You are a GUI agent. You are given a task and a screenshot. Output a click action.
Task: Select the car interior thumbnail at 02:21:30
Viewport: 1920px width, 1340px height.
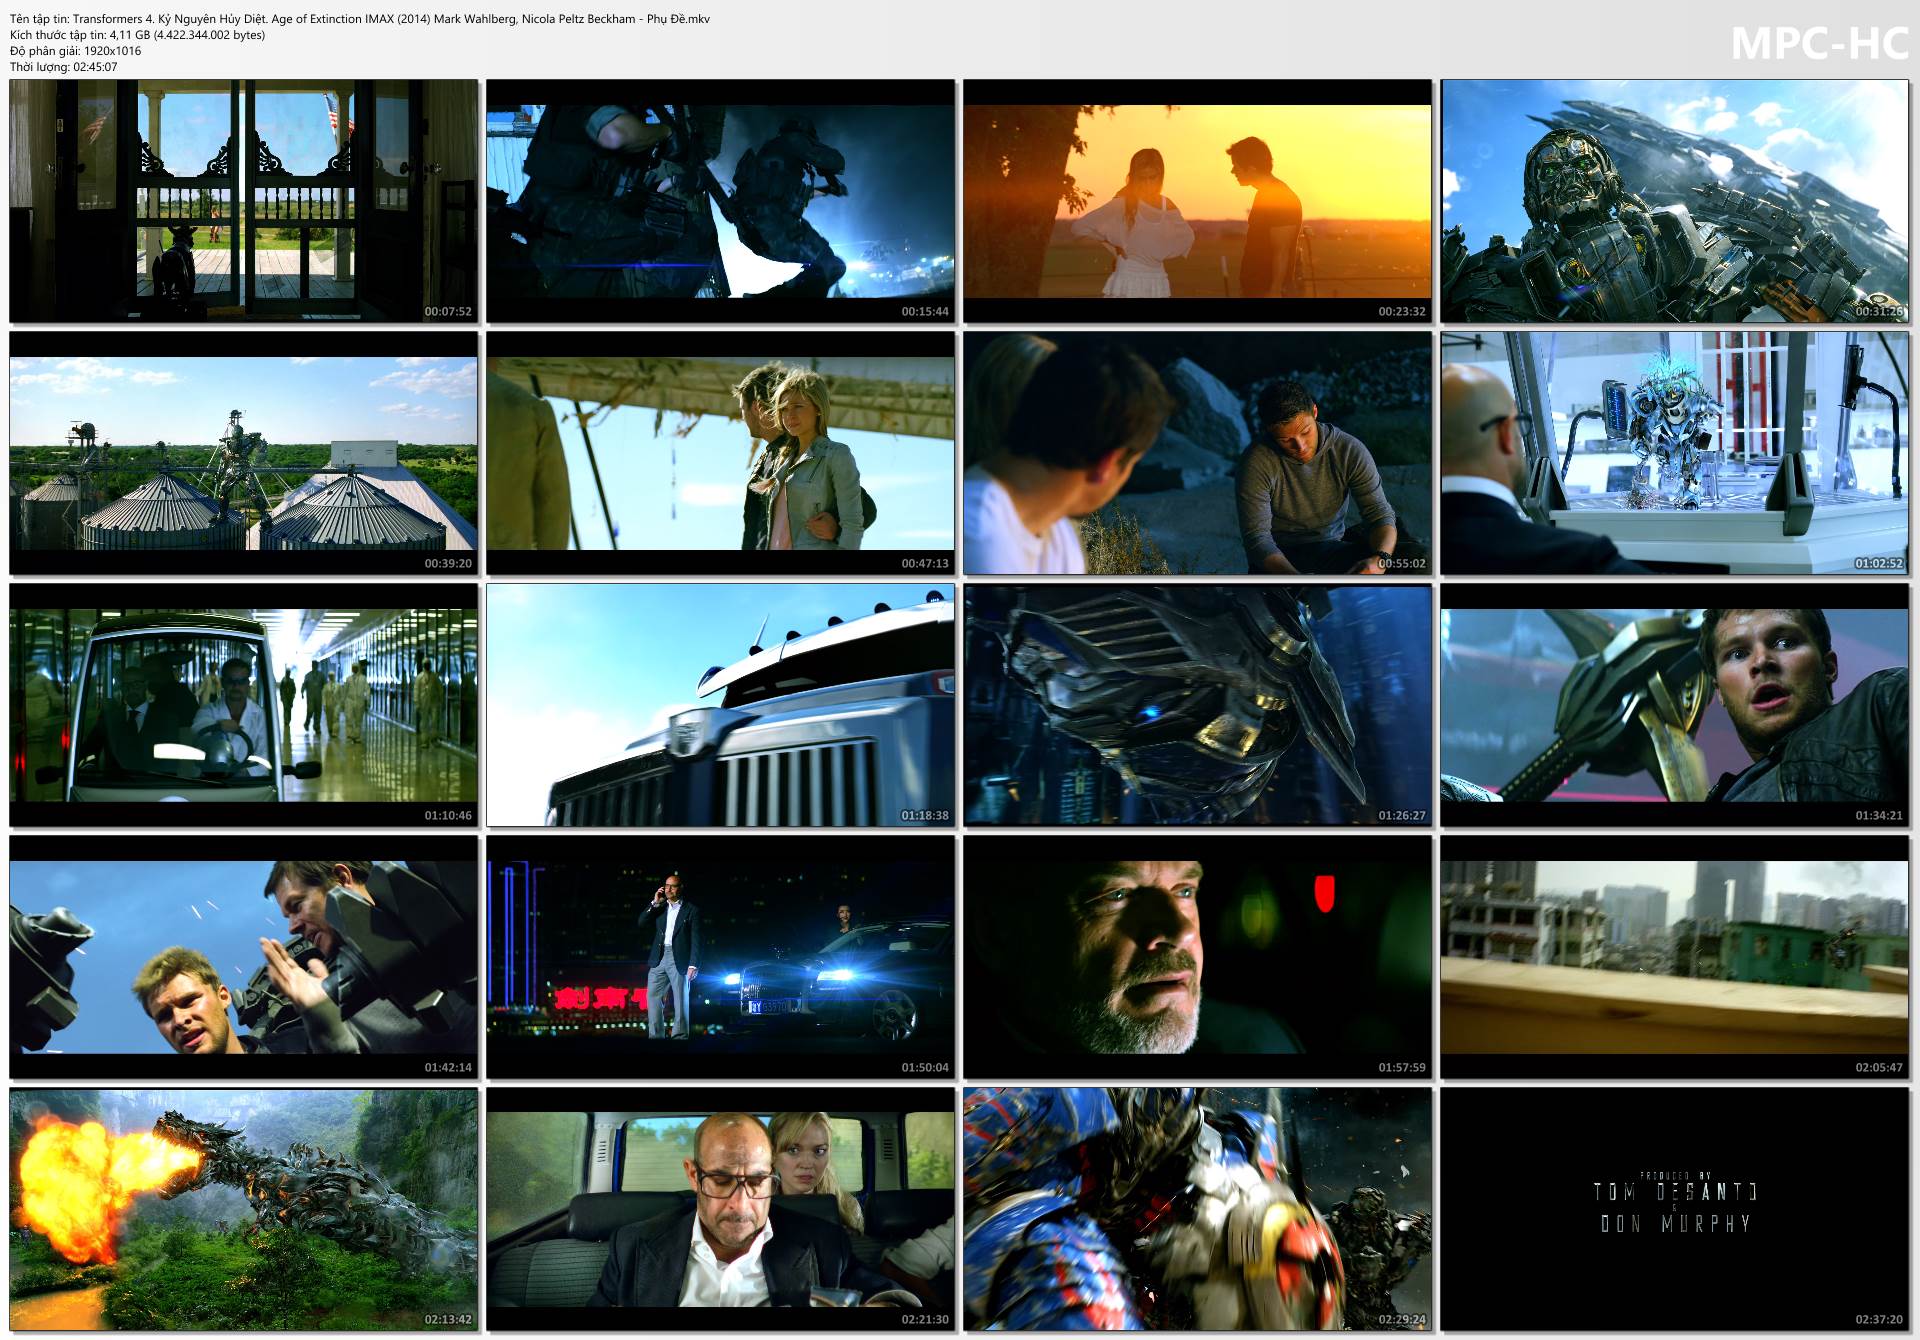(720, 1209)
